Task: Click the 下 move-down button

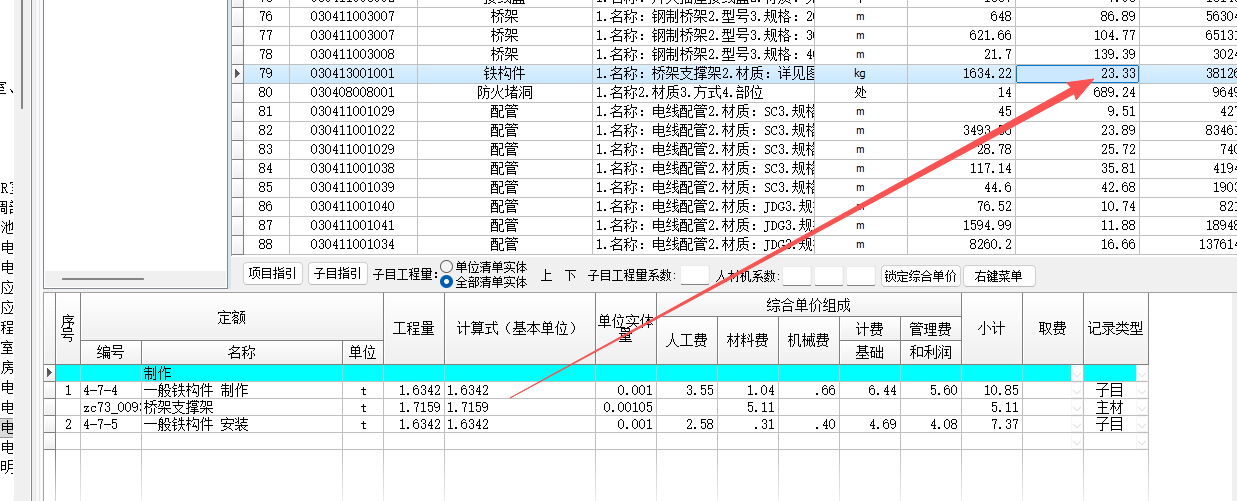Action: coord(571,275)
